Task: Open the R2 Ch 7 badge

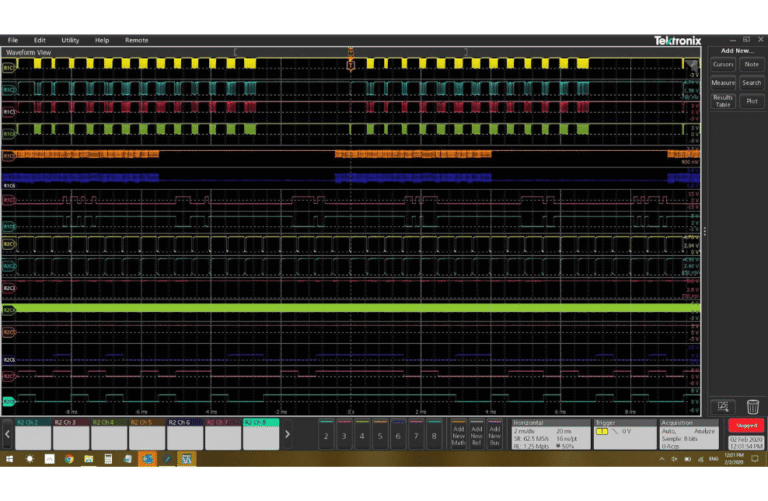Action: [x=223, y=434]
